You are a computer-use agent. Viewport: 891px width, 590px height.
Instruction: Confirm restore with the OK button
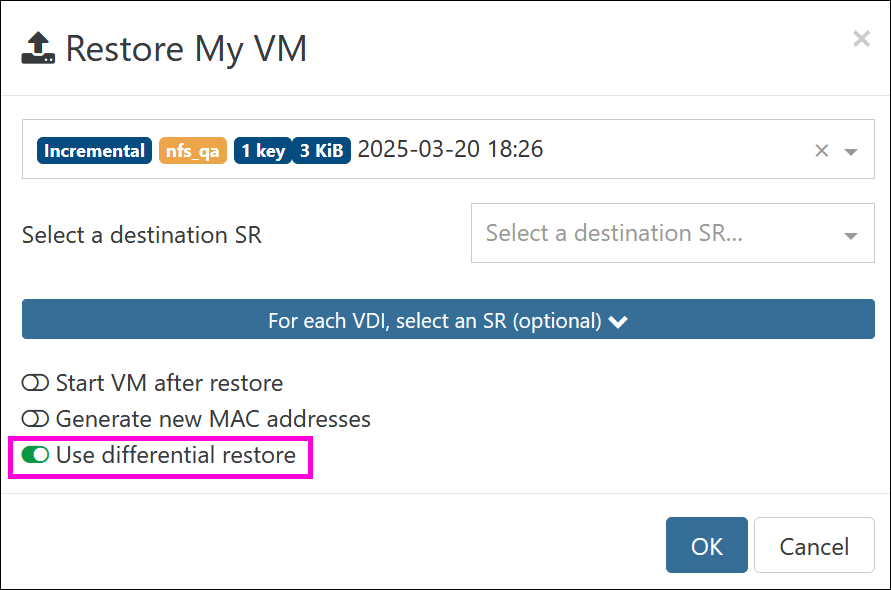(x=706, y=545)
